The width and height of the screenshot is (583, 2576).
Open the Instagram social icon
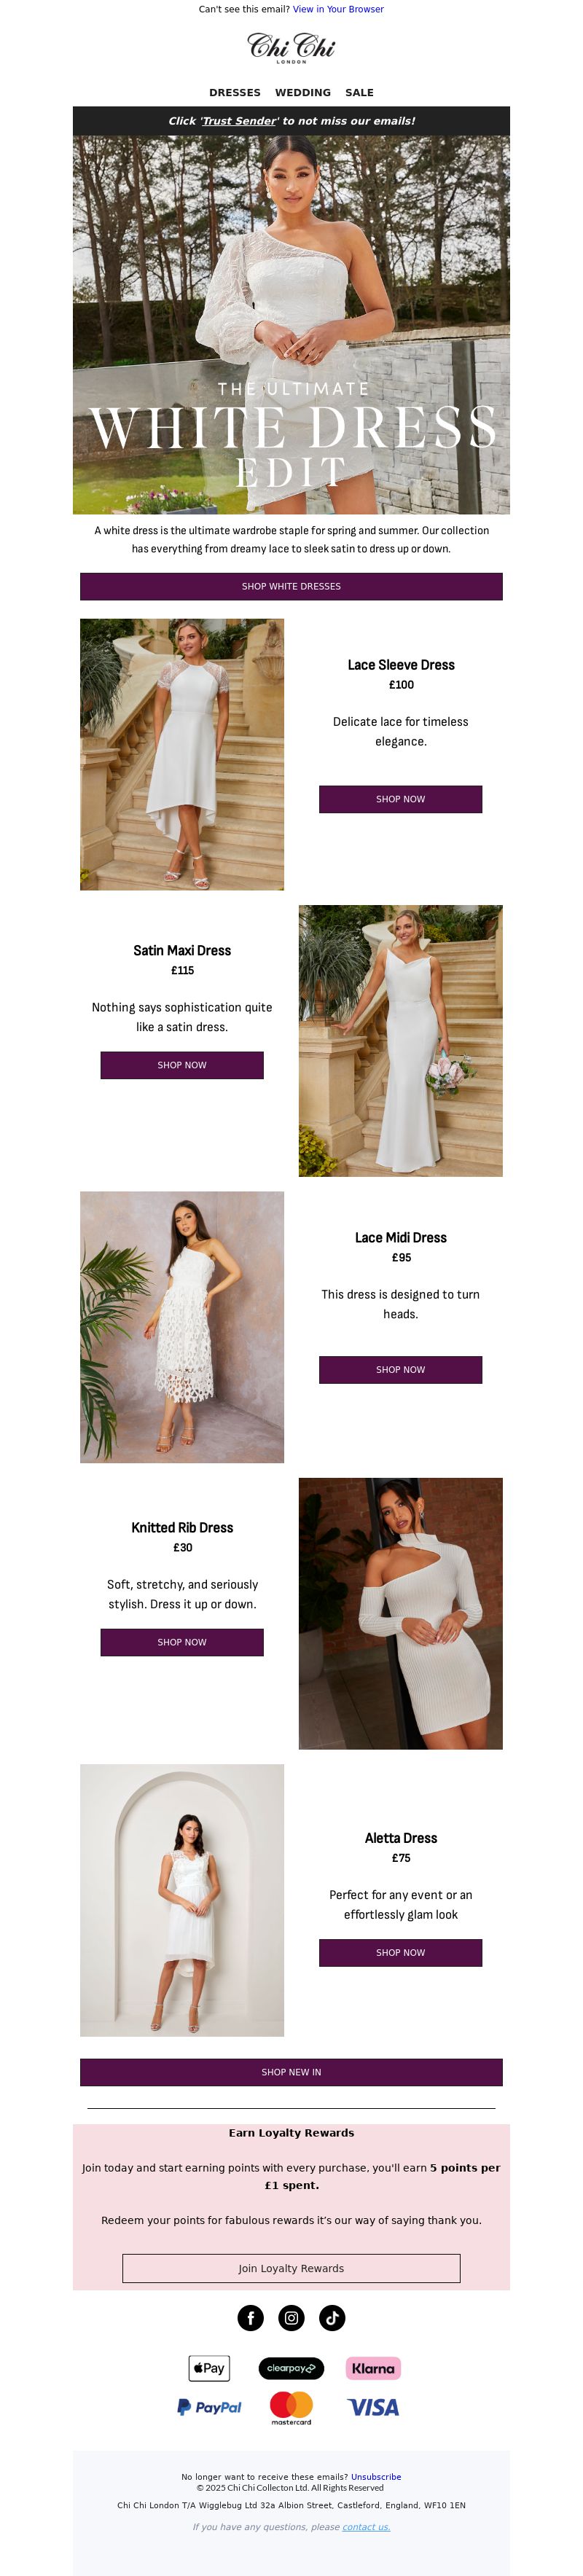click(x=291, y=2318)
